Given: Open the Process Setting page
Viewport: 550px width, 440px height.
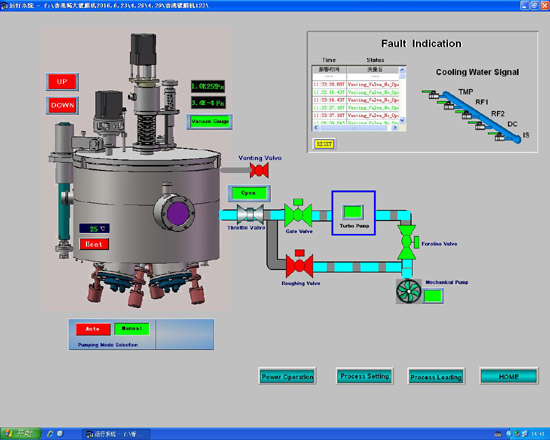Looking at the screenshot, I should 365,376.
